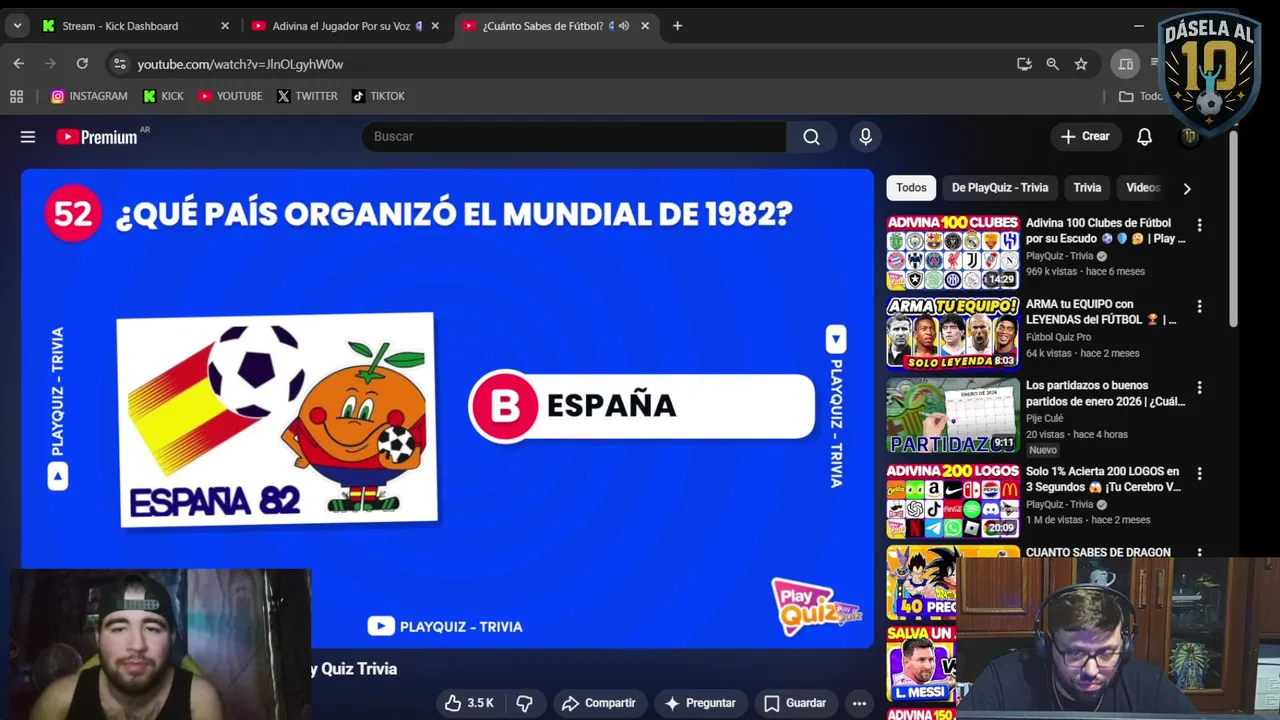
Task: Open Pije Culé channel name
Action: (1044, 419)
